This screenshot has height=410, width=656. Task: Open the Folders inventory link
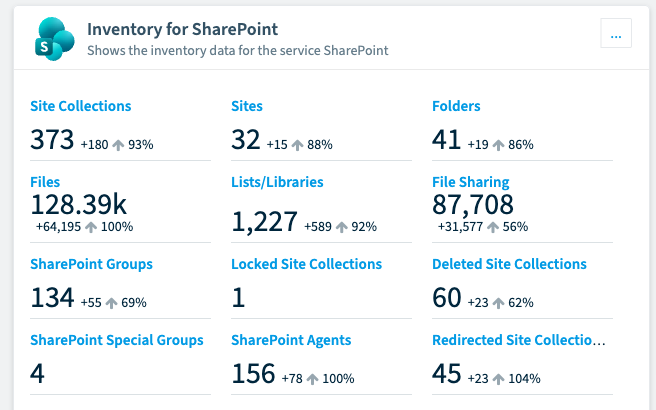tap(456, 106)
